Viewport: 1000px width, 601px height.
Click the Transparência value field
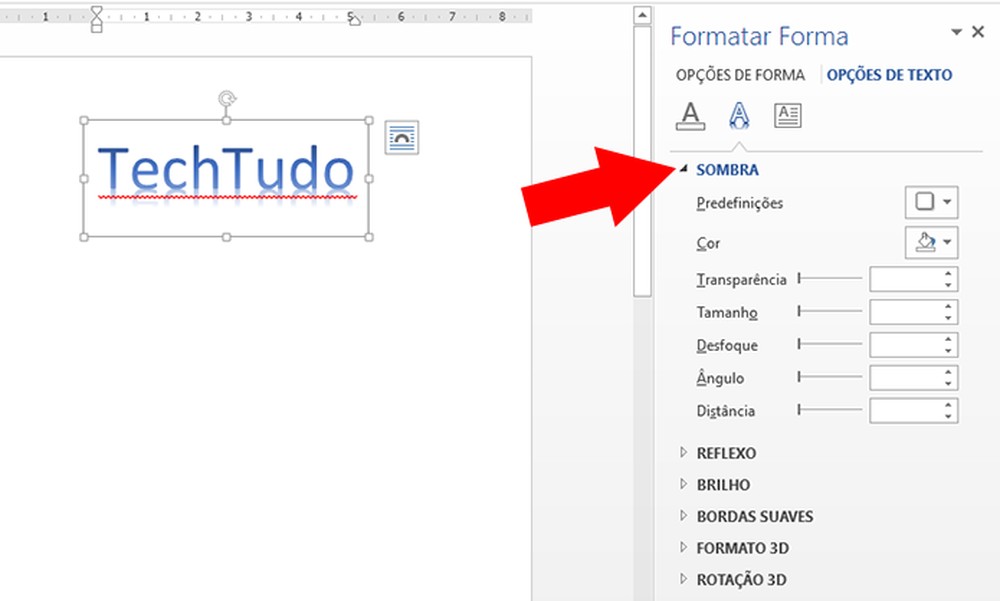point(906,279)
